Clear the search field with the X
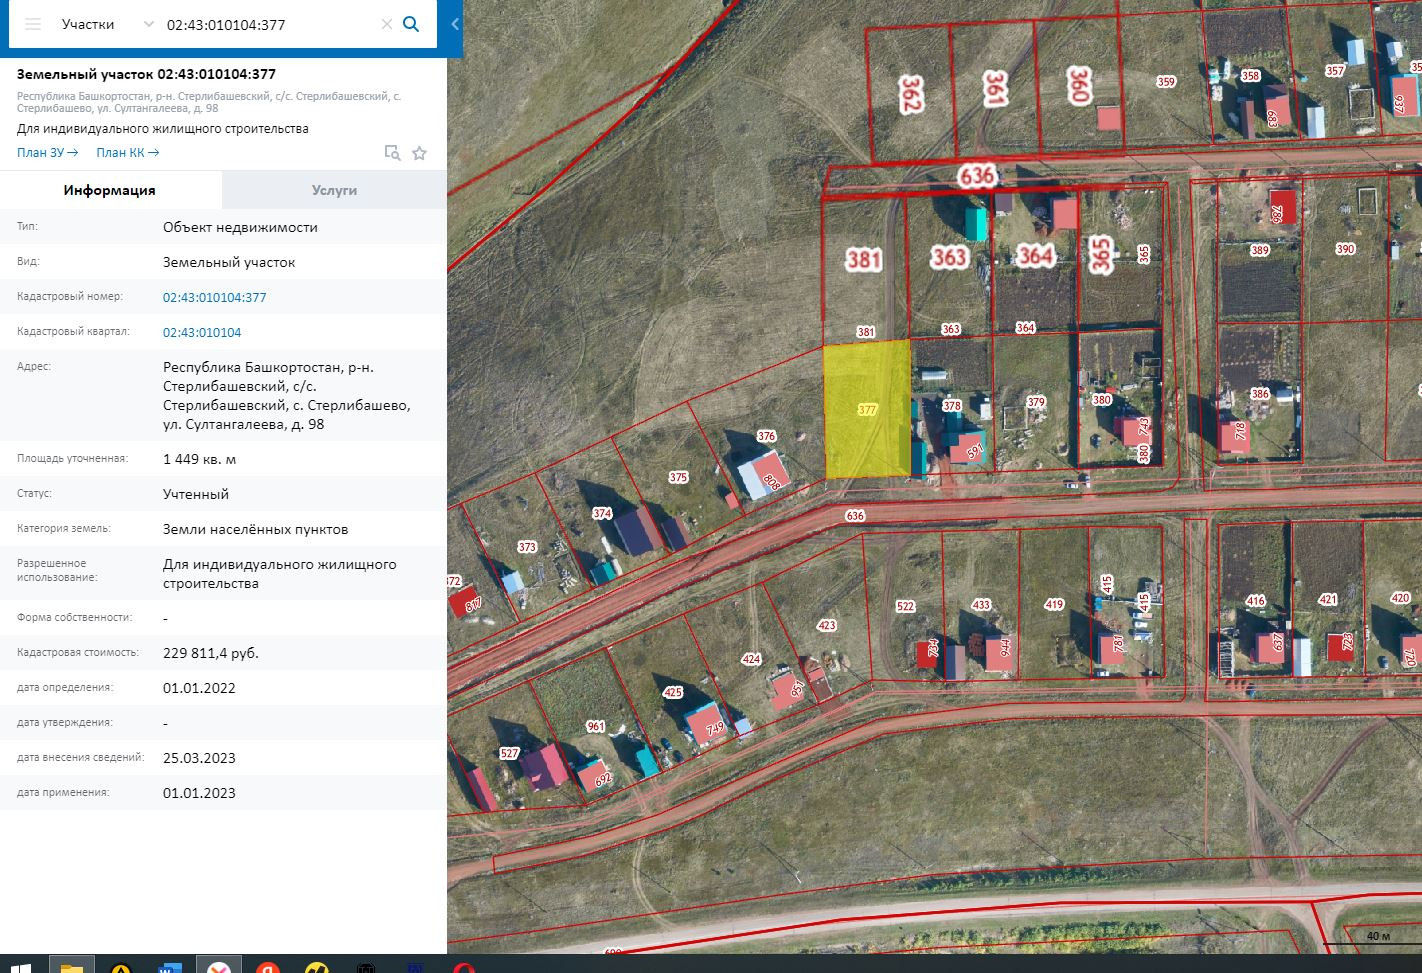 pos(387,24)
